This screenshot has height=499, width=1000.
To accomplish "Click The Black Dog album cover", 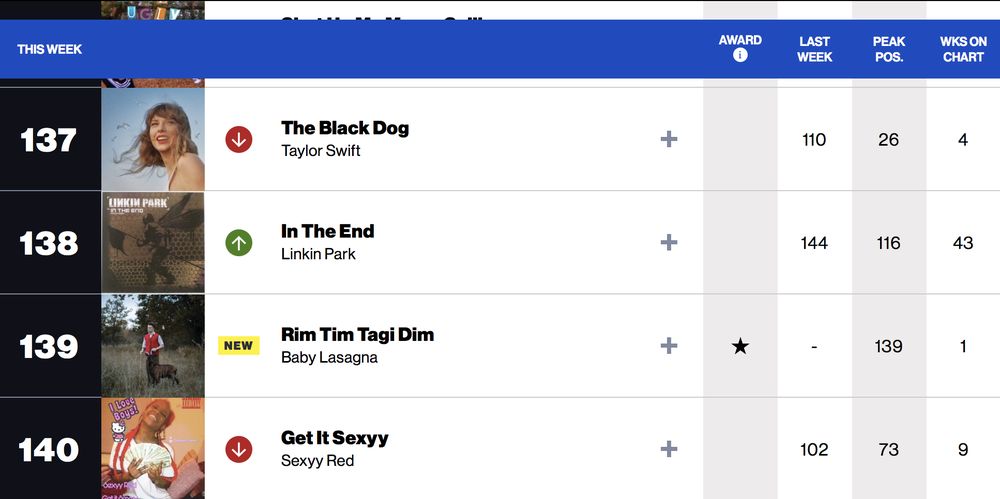I will (153, 139).
